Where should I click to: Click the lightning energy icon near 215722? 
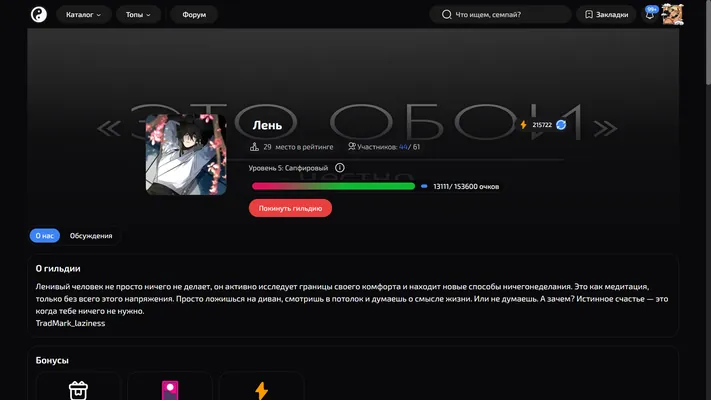click(523, 125)
